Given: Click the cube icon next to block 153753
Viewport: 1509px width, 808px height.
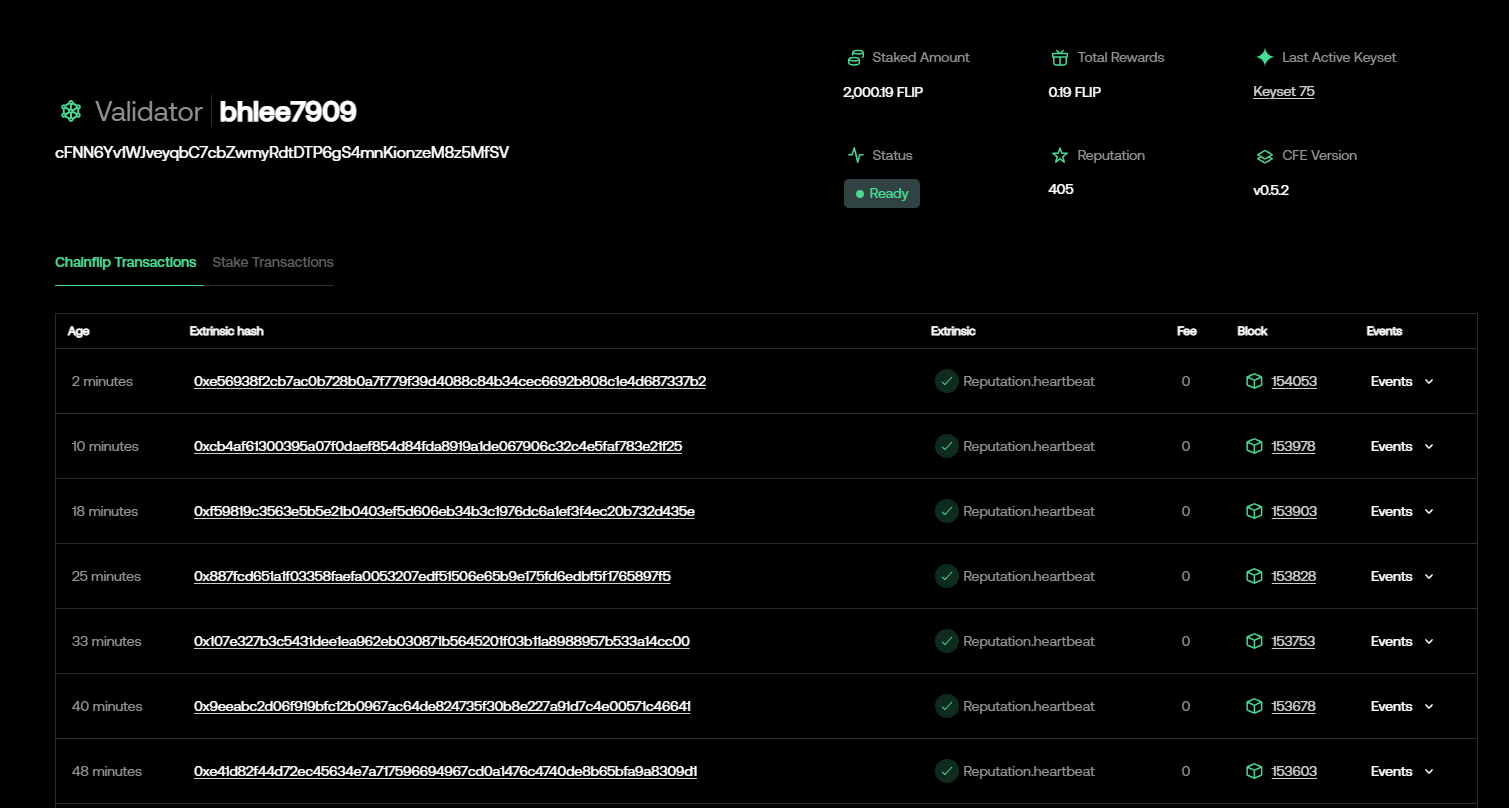Looking at the screenshot, I should pos(1254,641).
